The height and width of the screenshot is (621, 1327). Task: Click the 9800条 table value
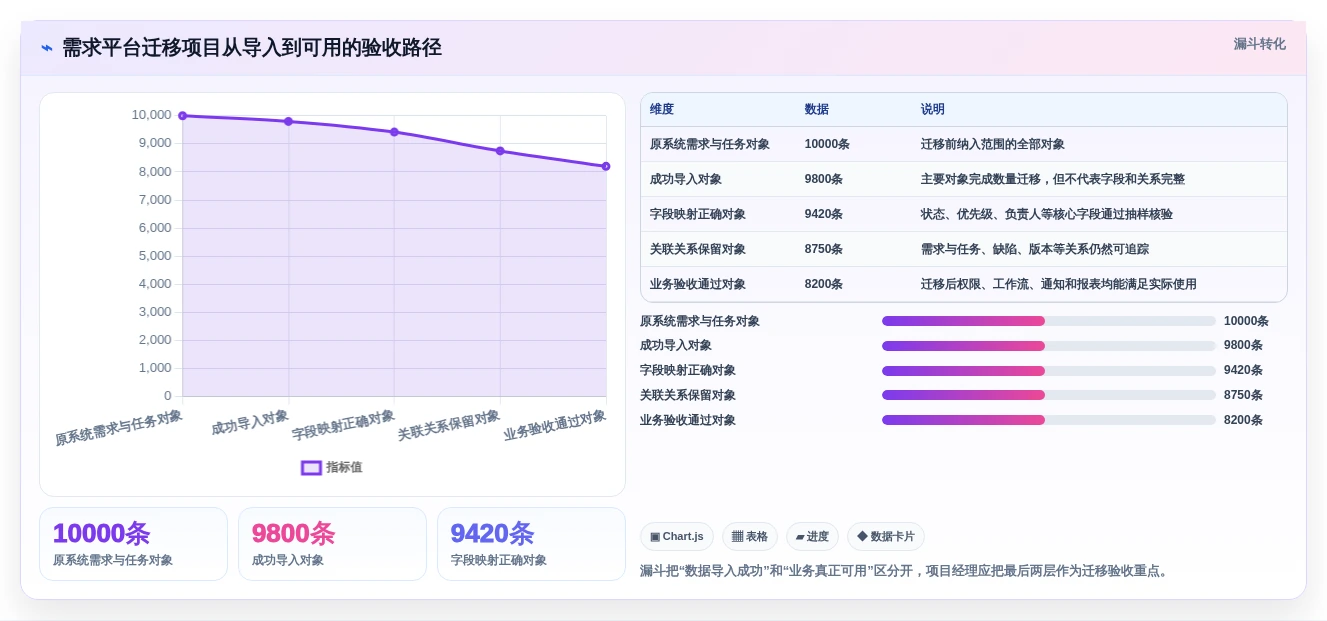click(824, 179)
